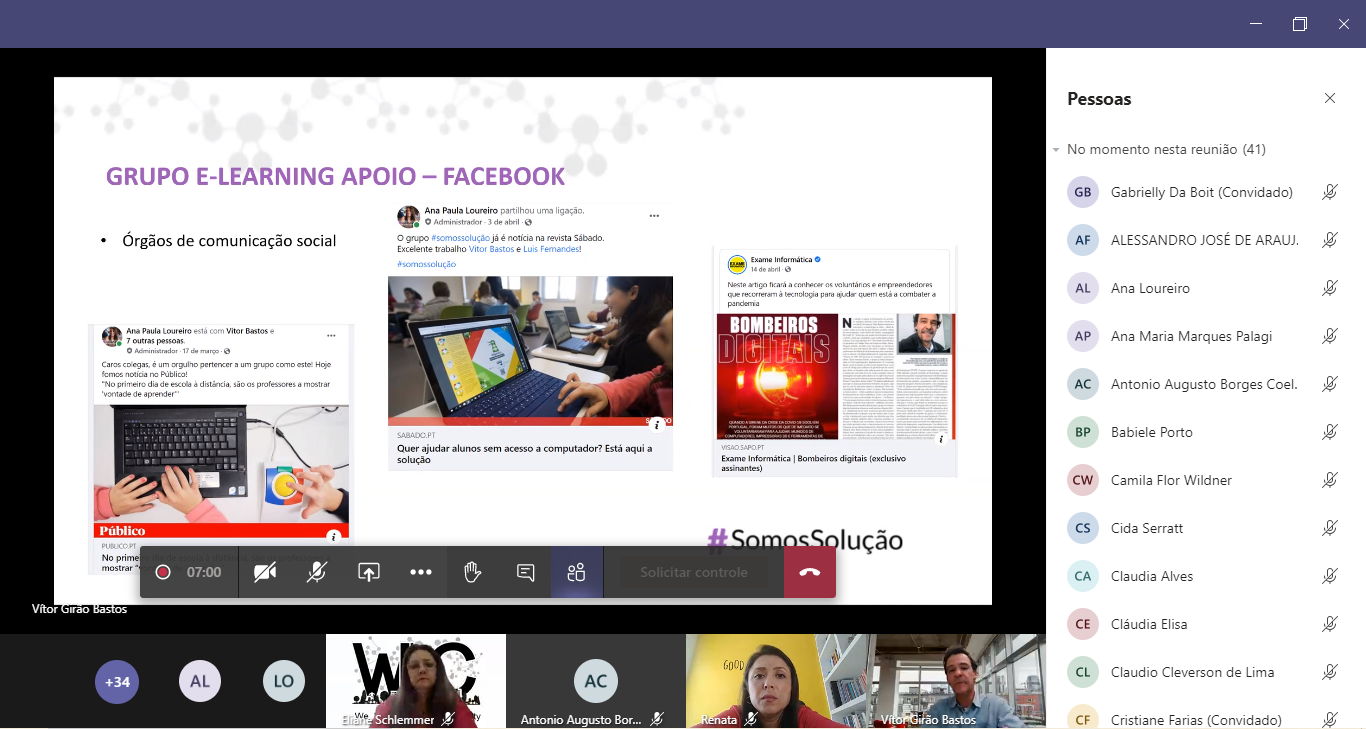Select AF avatar of ALESSANDRO JOSÉ

pyautogui.click(x=1083, y=240)
